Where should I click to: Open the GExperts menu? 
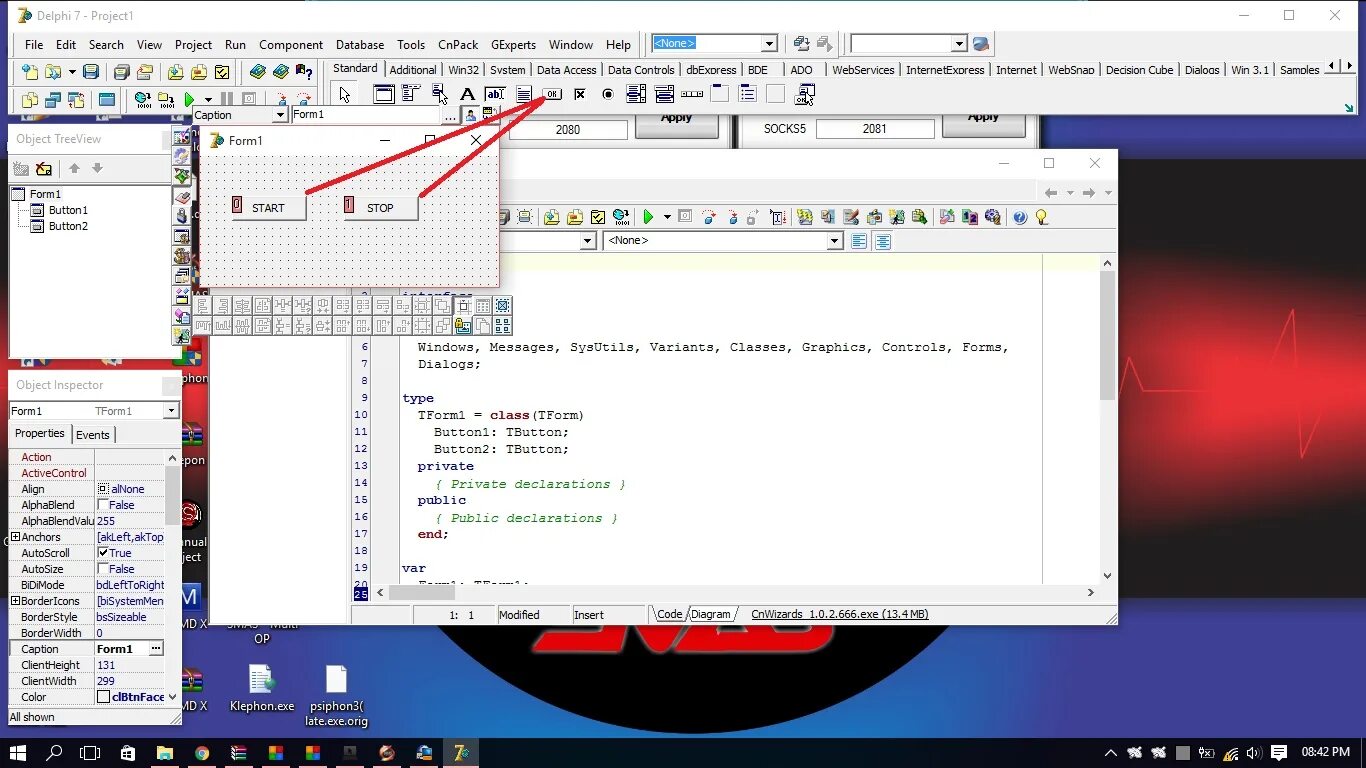(513, 45)
